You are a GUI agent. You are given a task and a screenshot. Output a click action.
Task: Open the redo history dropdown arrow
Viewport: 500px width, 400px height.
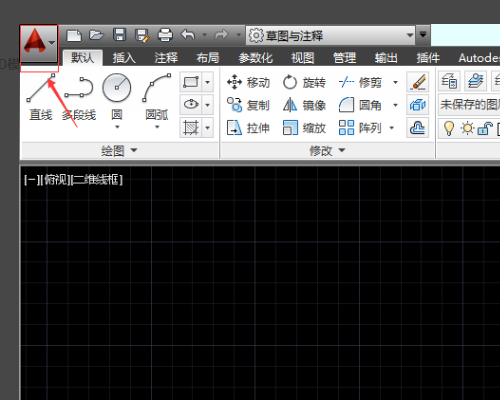238,35
